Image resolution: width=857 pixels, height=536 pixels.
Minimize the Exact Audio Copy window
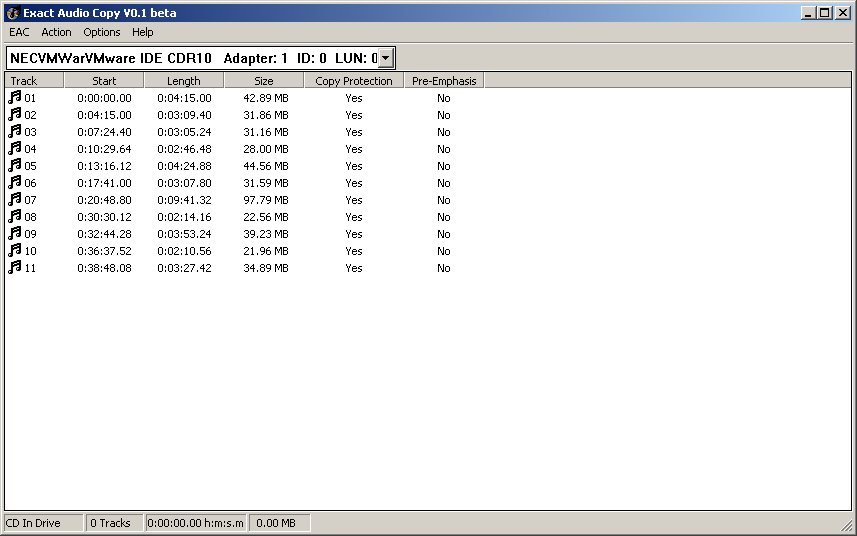tap(808, 13)
